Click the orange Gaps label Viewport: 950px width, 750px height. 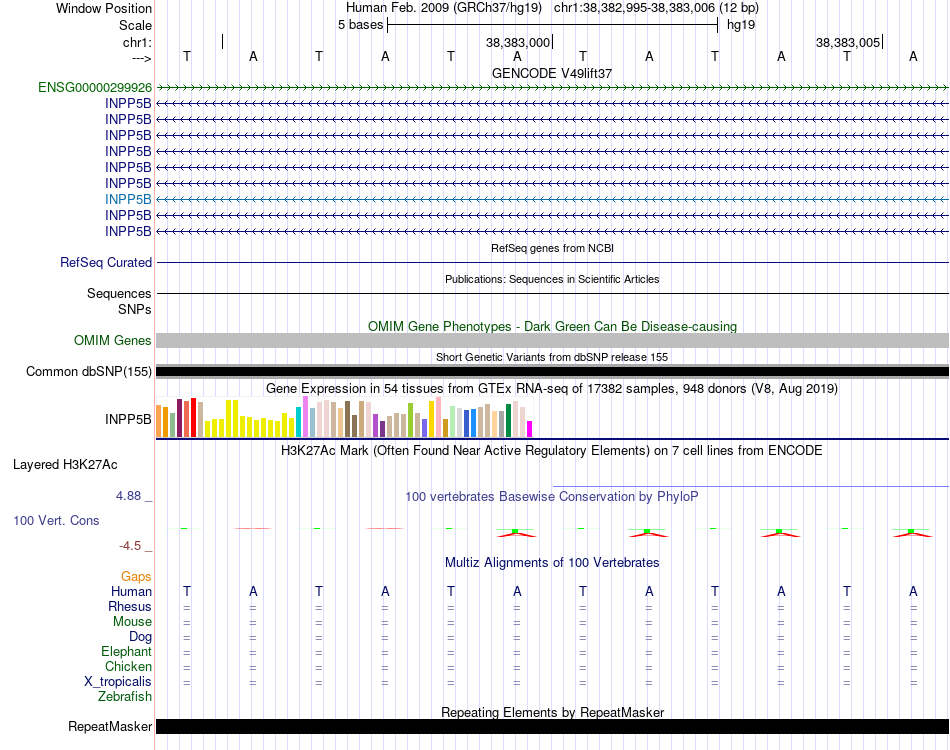(x=136, y=577)
